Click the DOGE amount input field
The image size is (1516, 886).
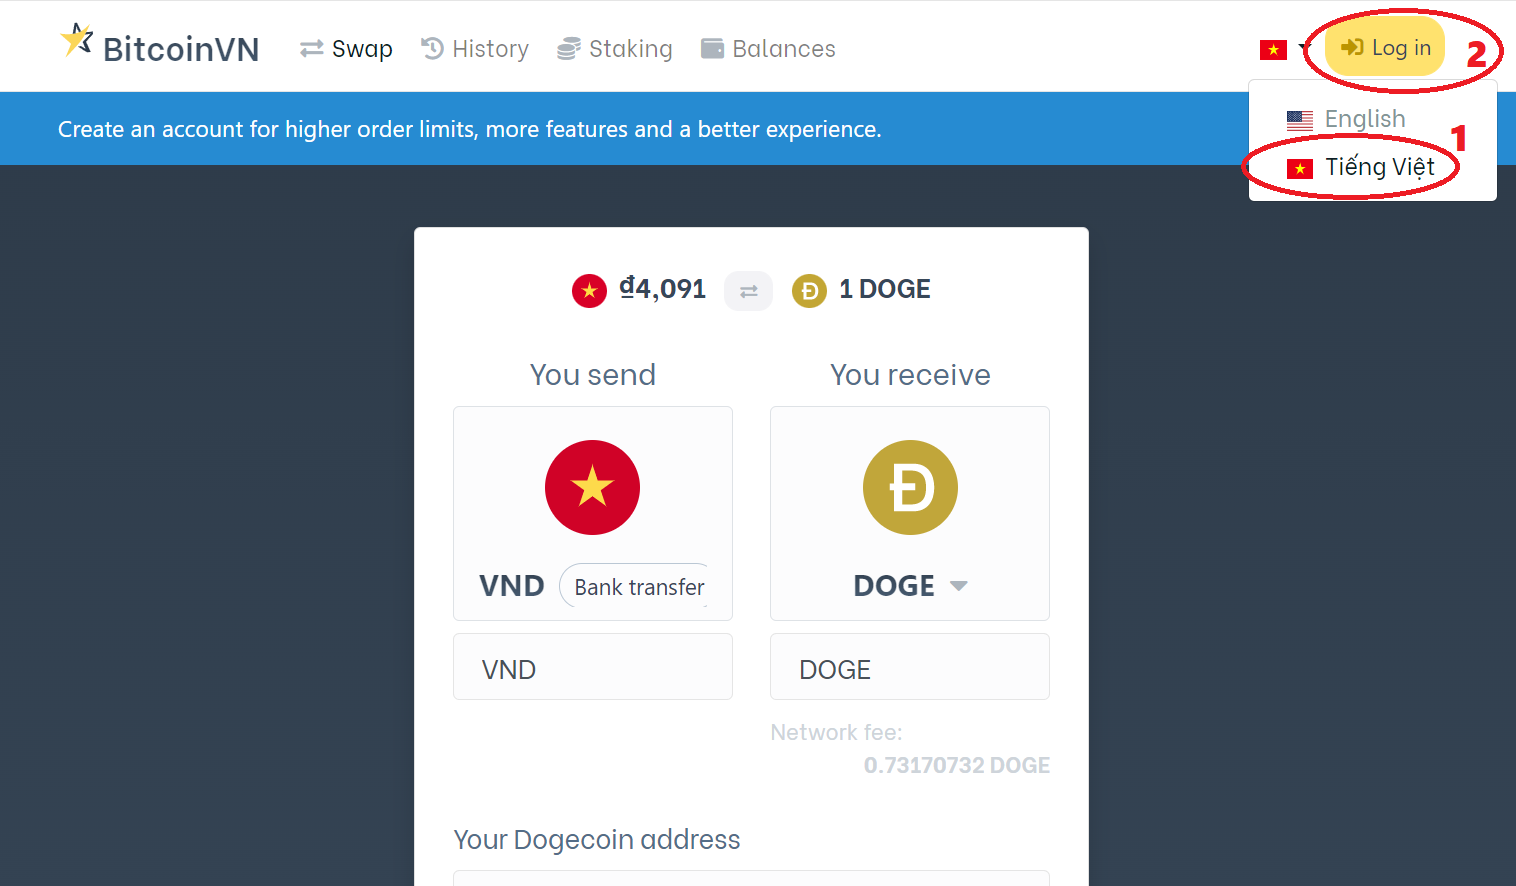point(910,667)
